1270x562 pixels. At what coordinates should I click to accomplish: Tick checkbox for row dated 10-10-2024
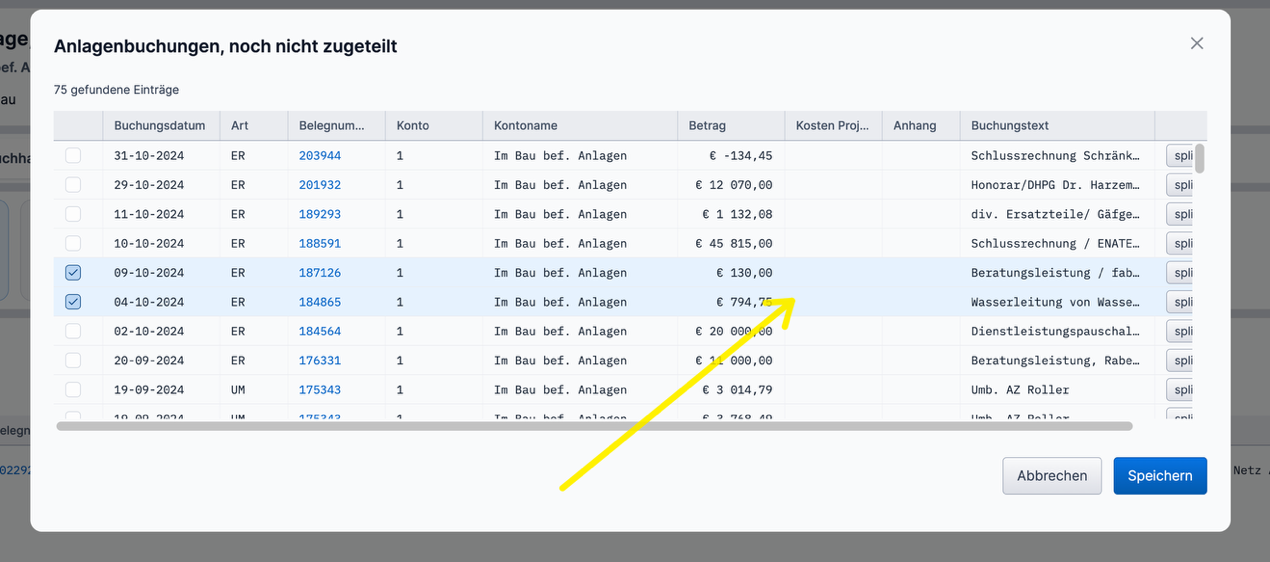tap(73, 243)
